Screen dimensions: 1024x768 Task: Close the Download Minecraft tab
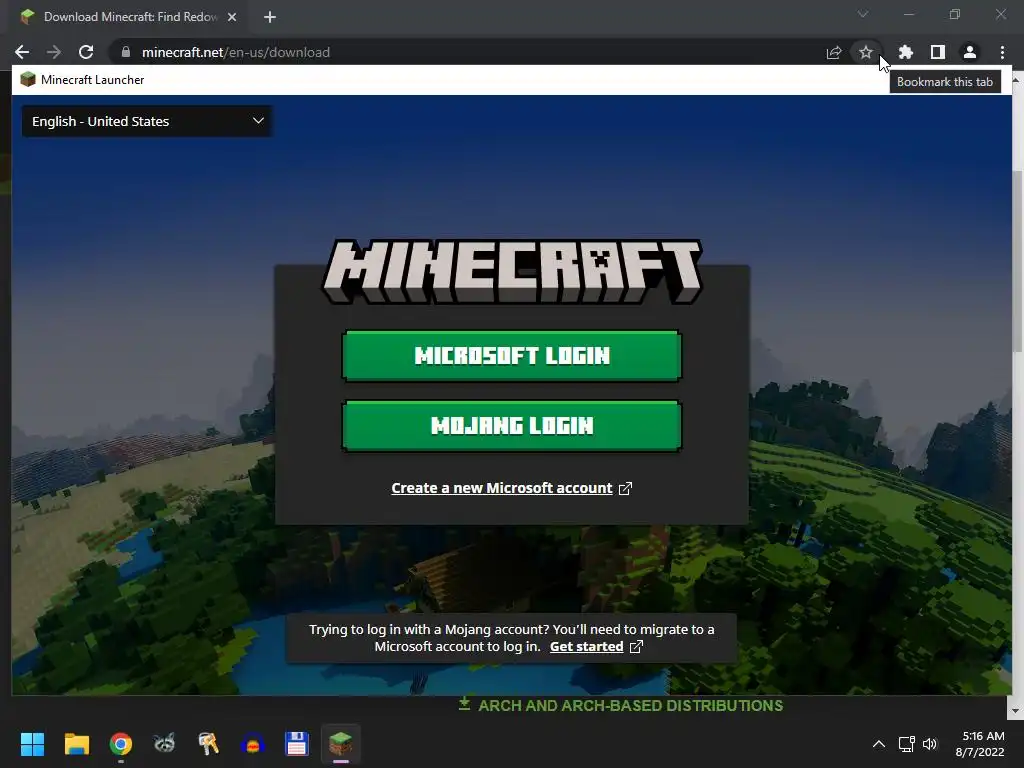[232, 17]
